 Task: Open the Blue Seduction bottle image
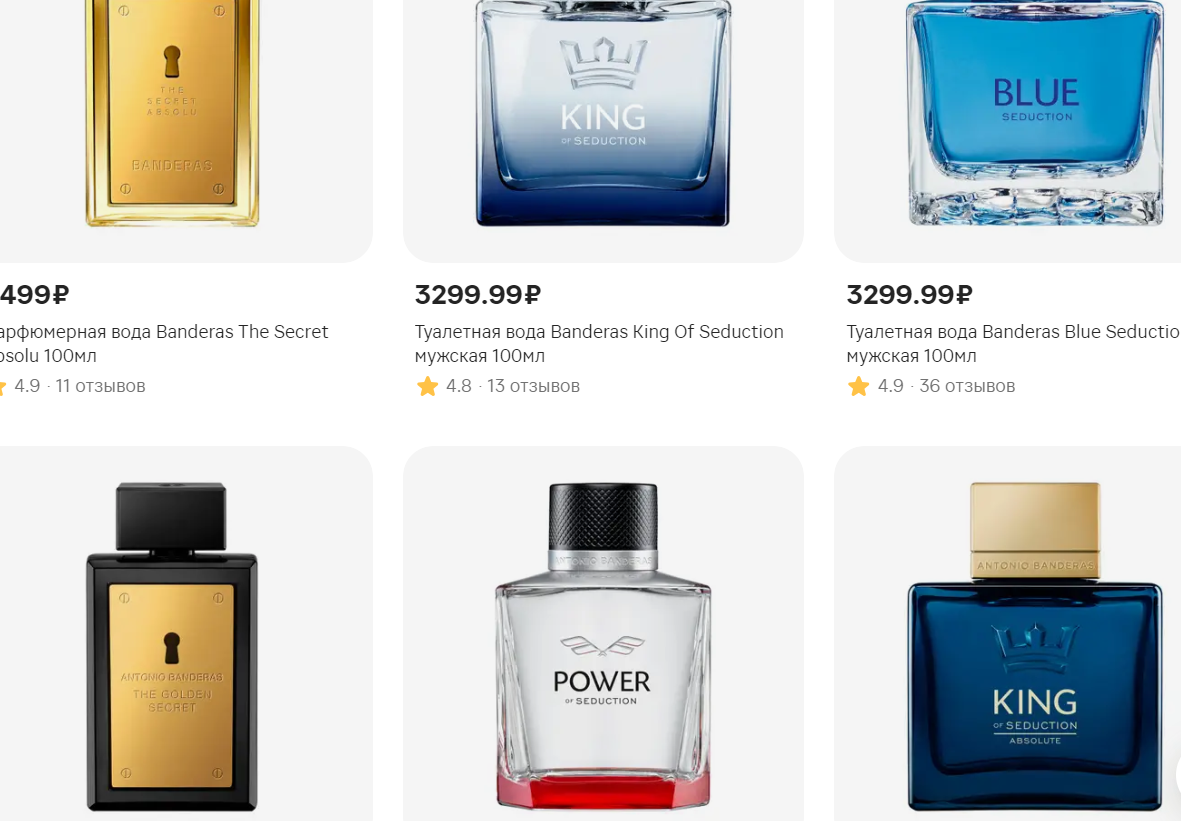[1035, 113]
